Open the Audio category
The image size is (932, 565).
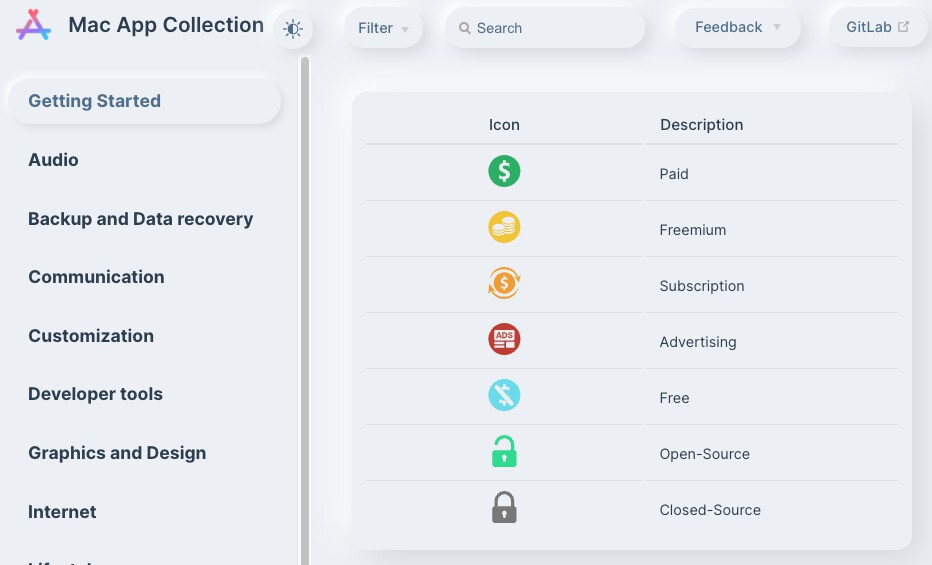pos(53,160)
